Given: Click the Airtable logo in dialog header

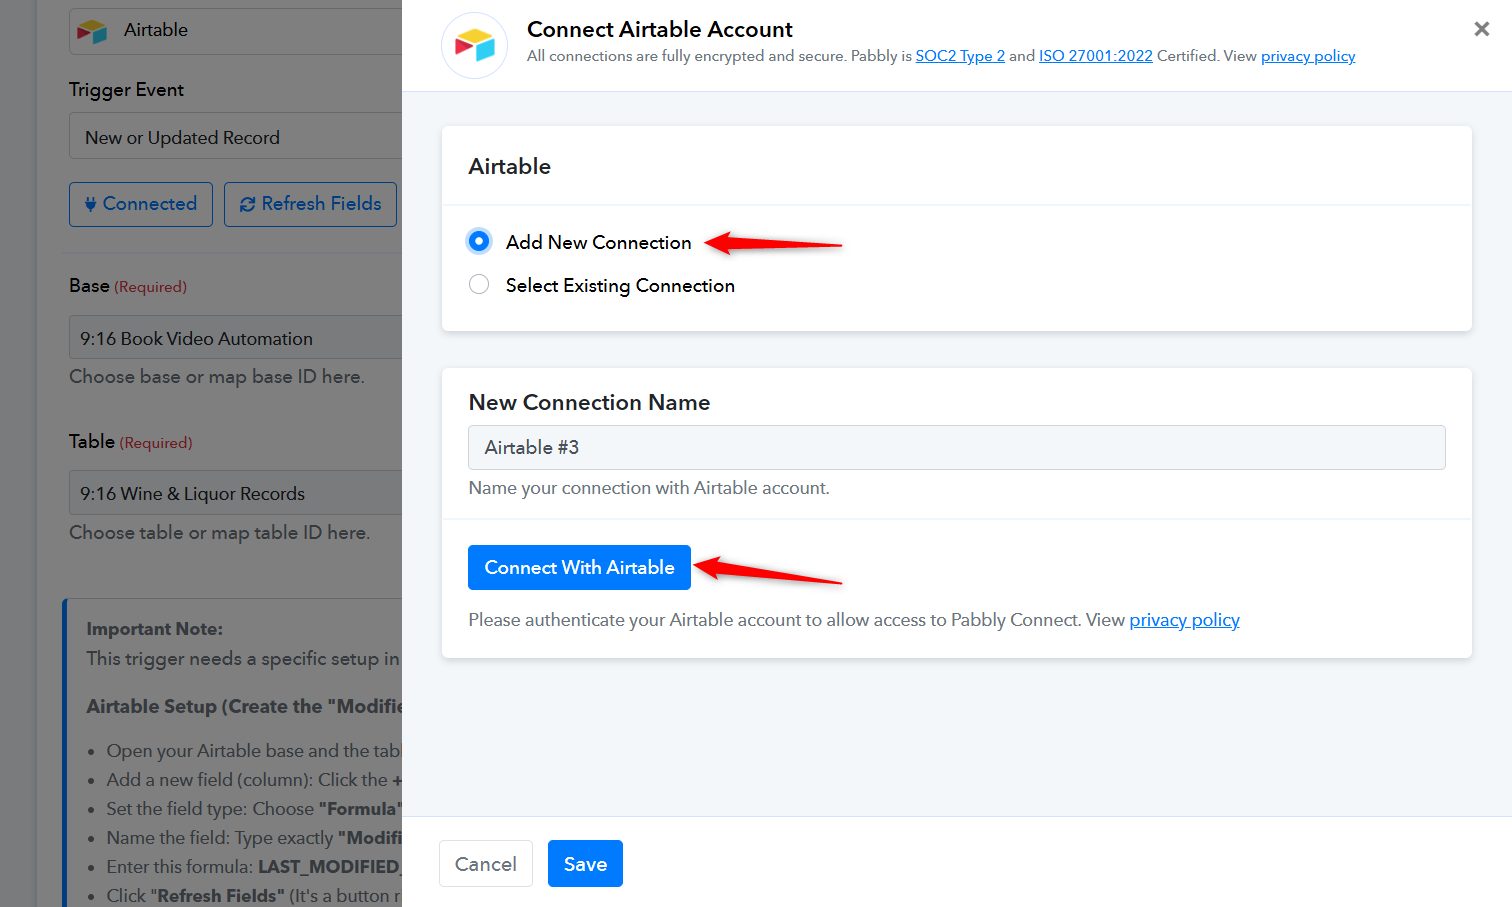Looking at the screenshot, I should pos(474,45).
